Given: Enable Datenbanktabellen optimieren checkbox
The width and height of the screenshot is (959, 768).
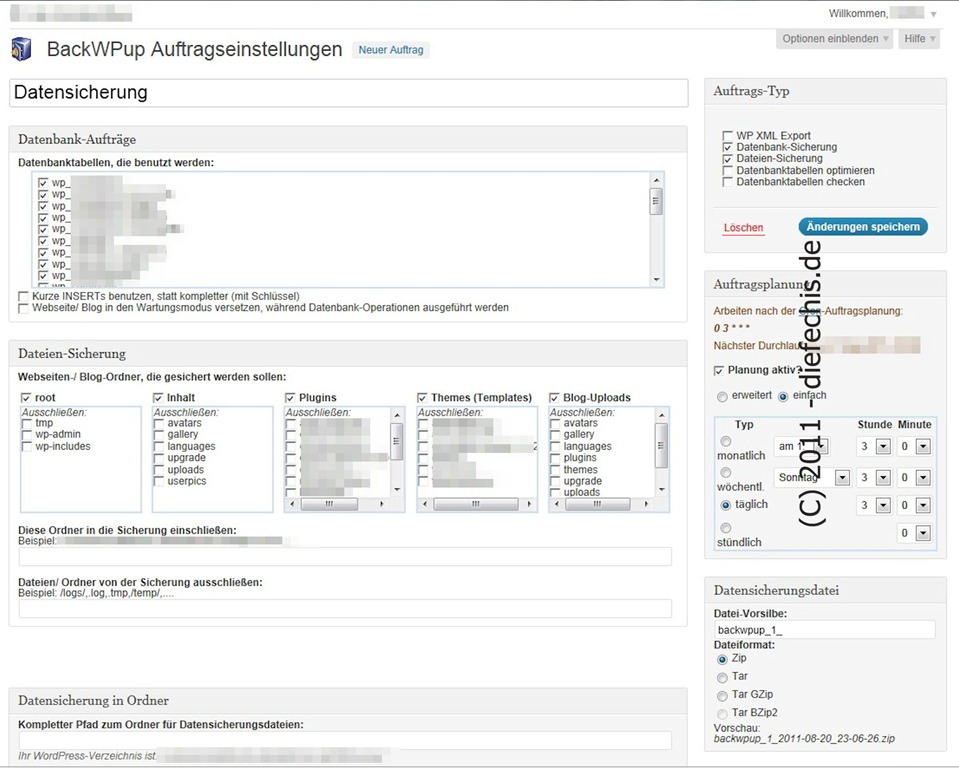Looking at the screenshot, I should [727, 171].
